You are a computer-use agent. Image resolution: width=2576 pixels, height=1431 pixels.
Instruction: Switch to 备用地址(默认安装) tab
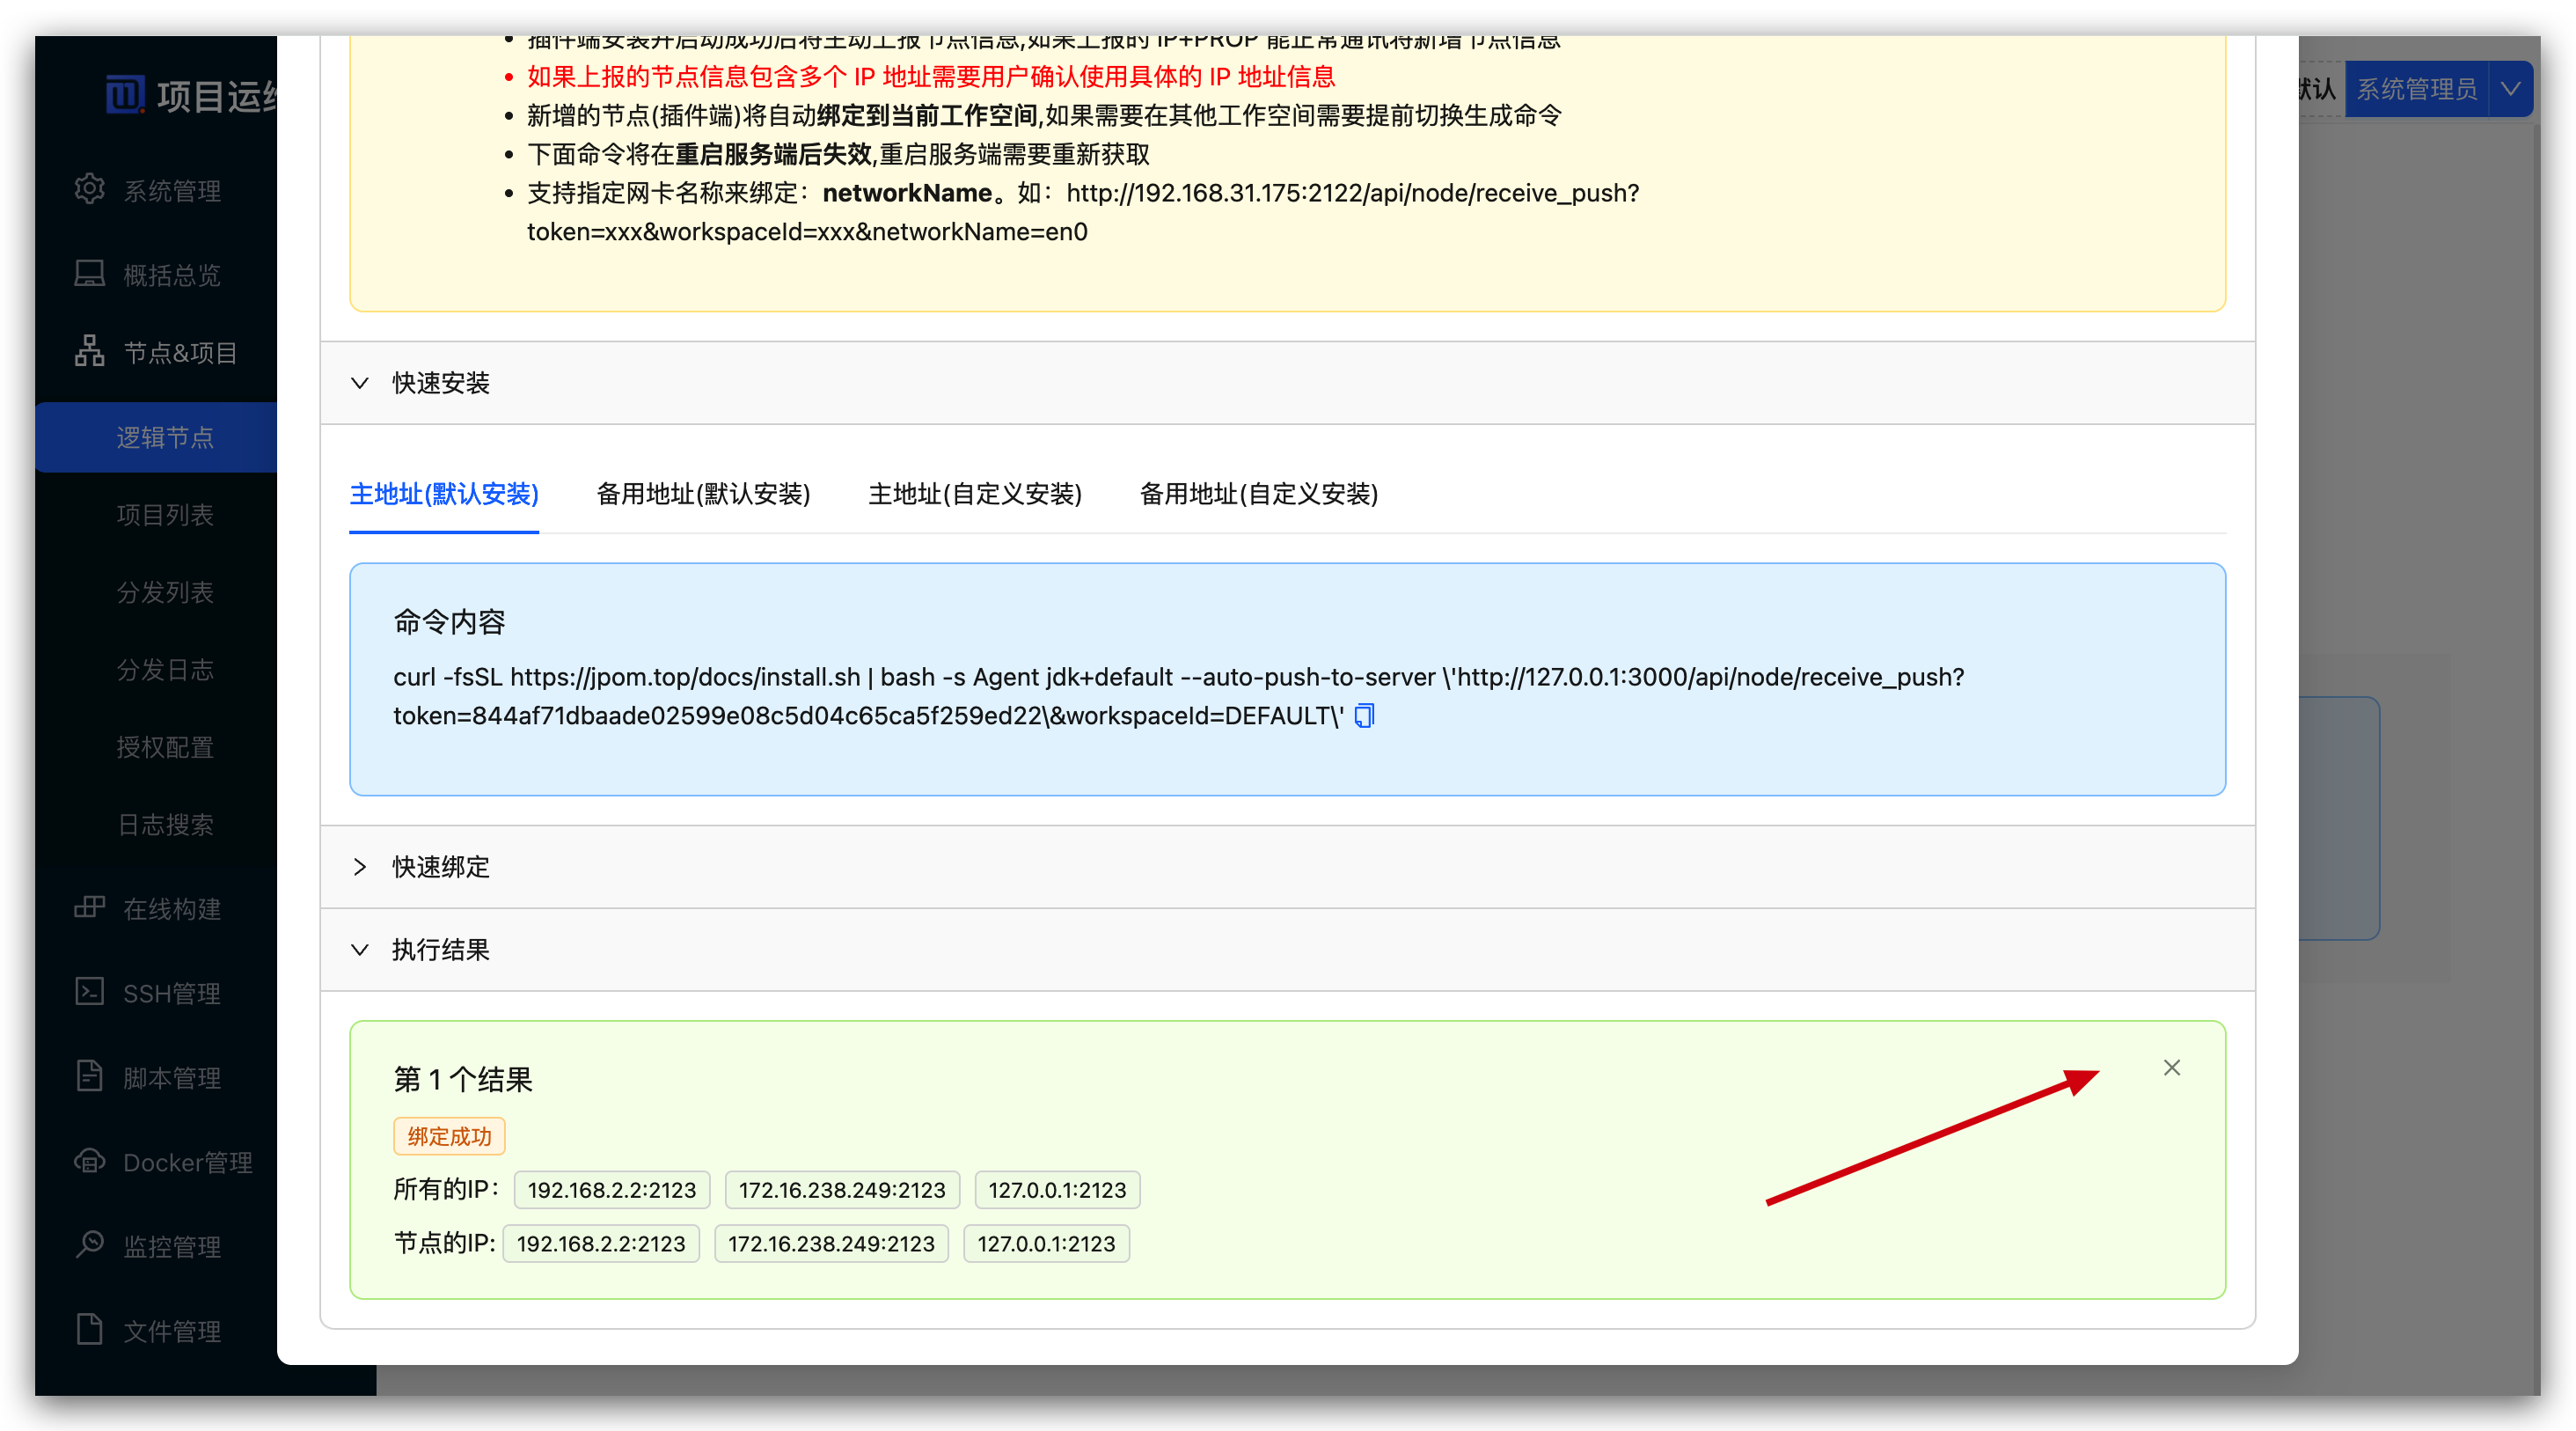[x=703, y=494]
